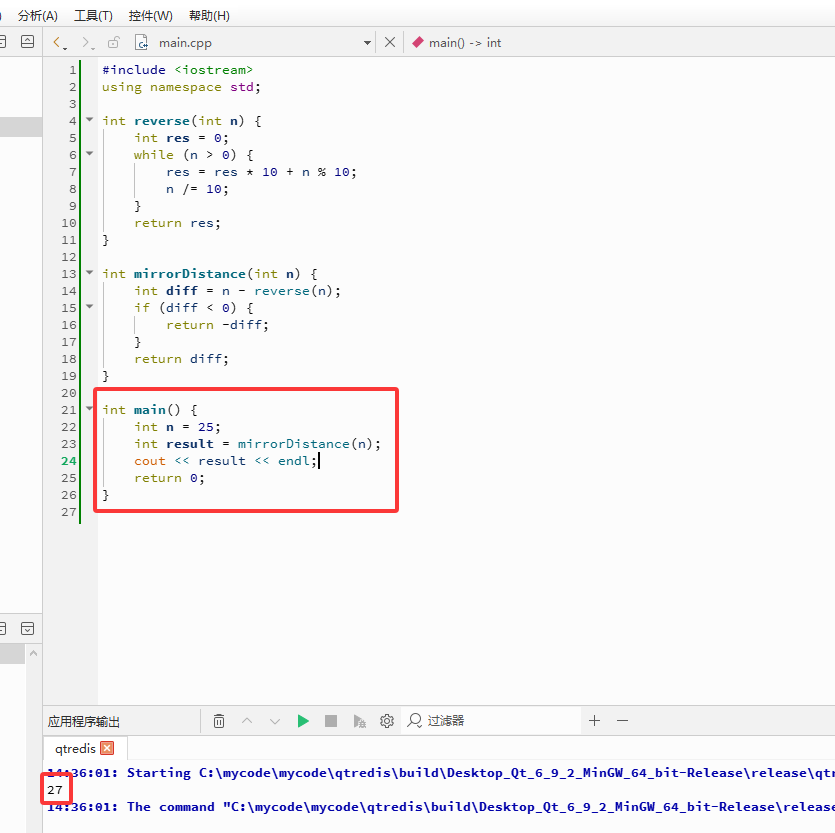This screenshot has width=835, height=833.
Task: Open the 工具(T) menu
Action: (x=93, y=15)
